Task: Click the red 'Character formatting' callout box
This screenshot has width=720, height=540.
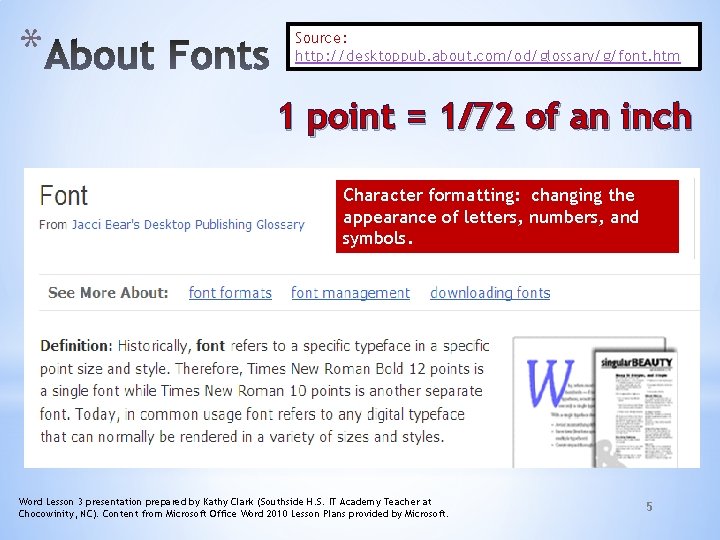Action: point(507,216)
